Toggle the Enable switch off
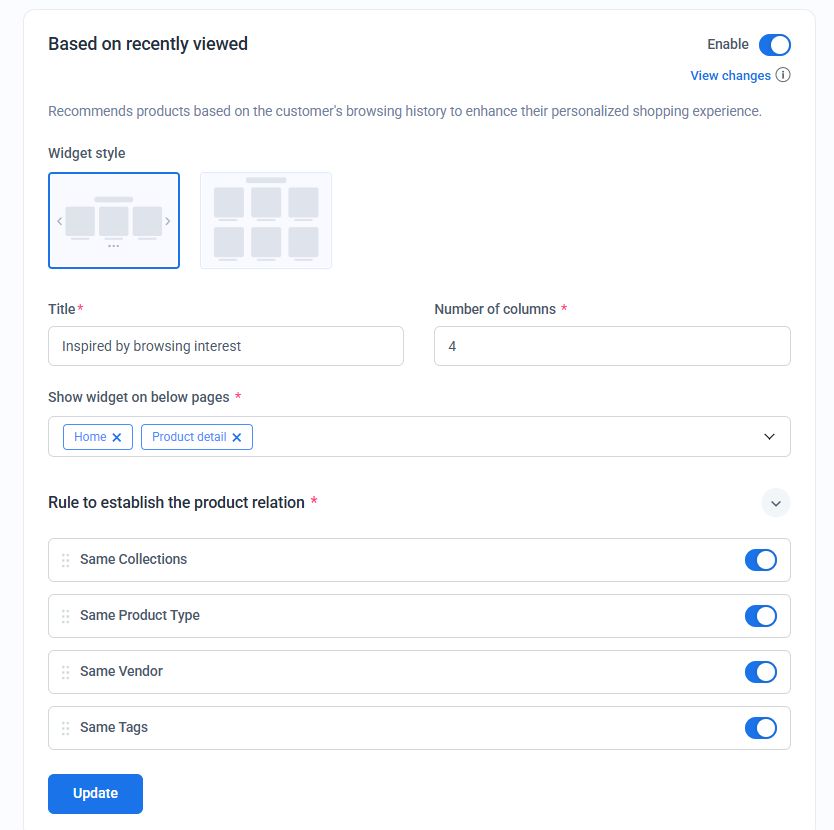 774,45
